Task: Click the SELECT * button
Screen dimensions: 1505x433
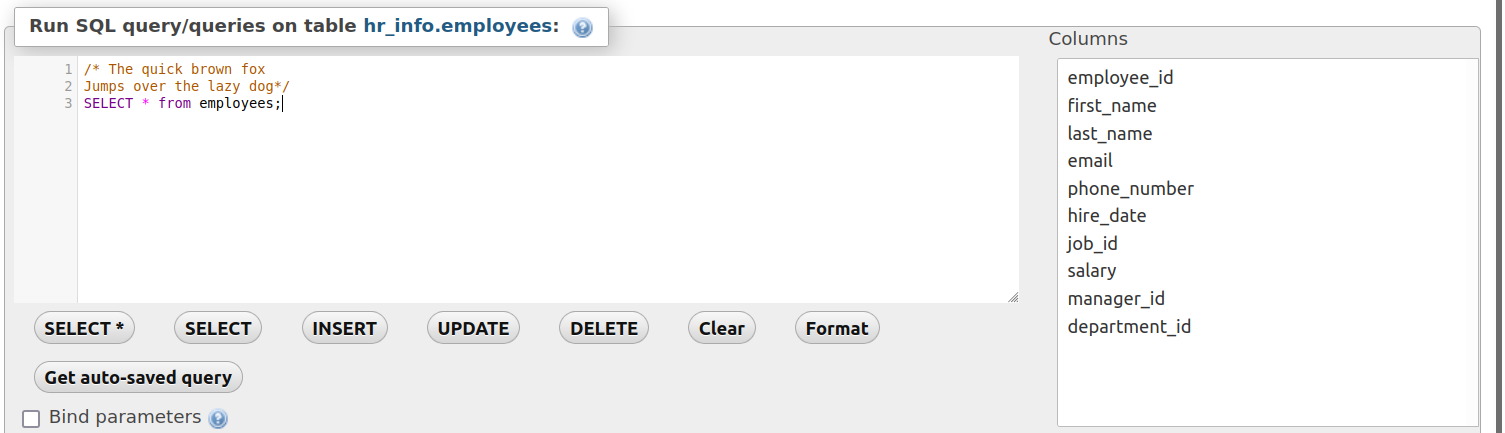Action: 84,328
